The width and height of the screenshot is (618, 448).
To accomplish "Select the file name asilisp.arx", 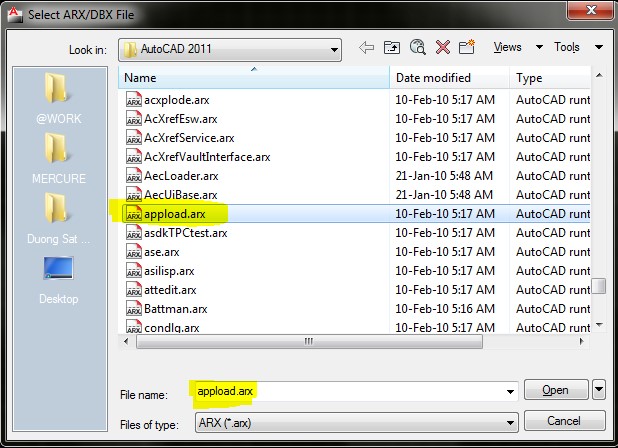I will click(x=169, y=271).
